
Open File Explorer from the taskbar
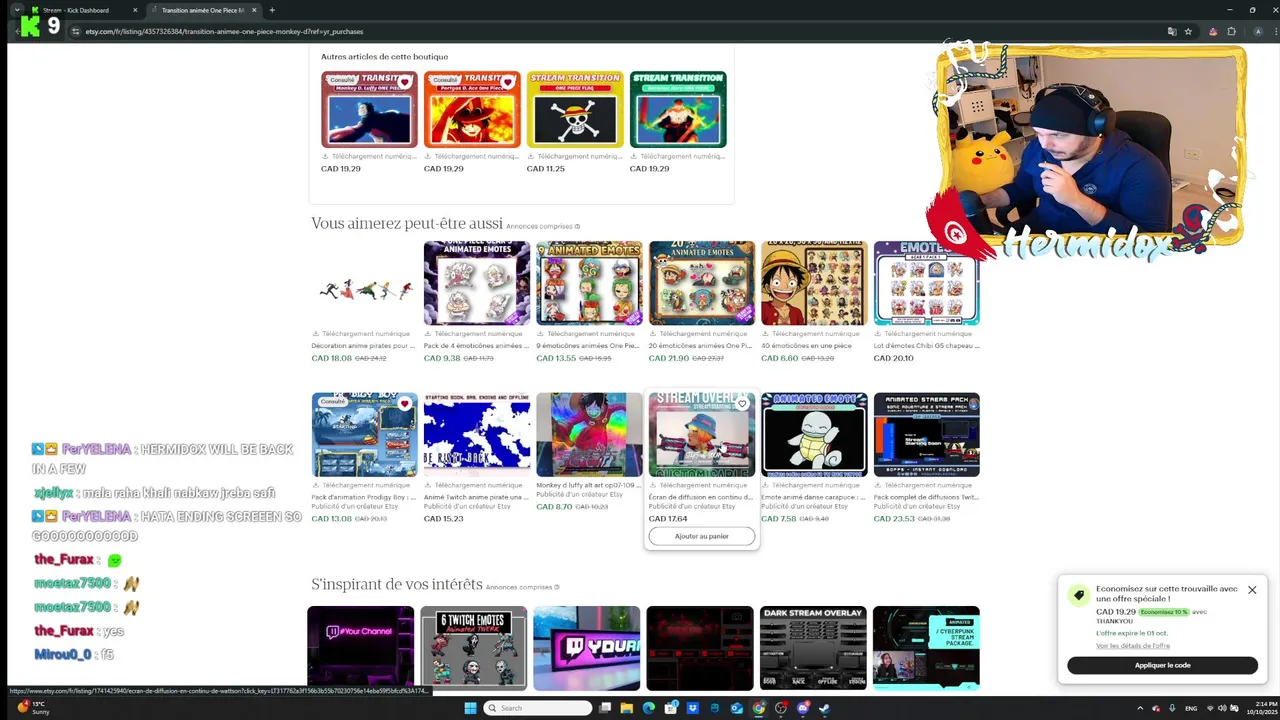click(626, 708)
